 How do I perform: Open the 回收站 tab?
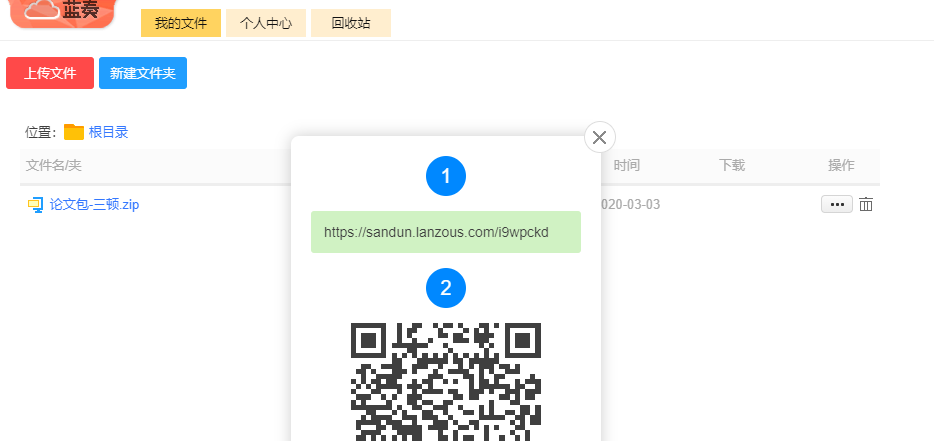351,23
